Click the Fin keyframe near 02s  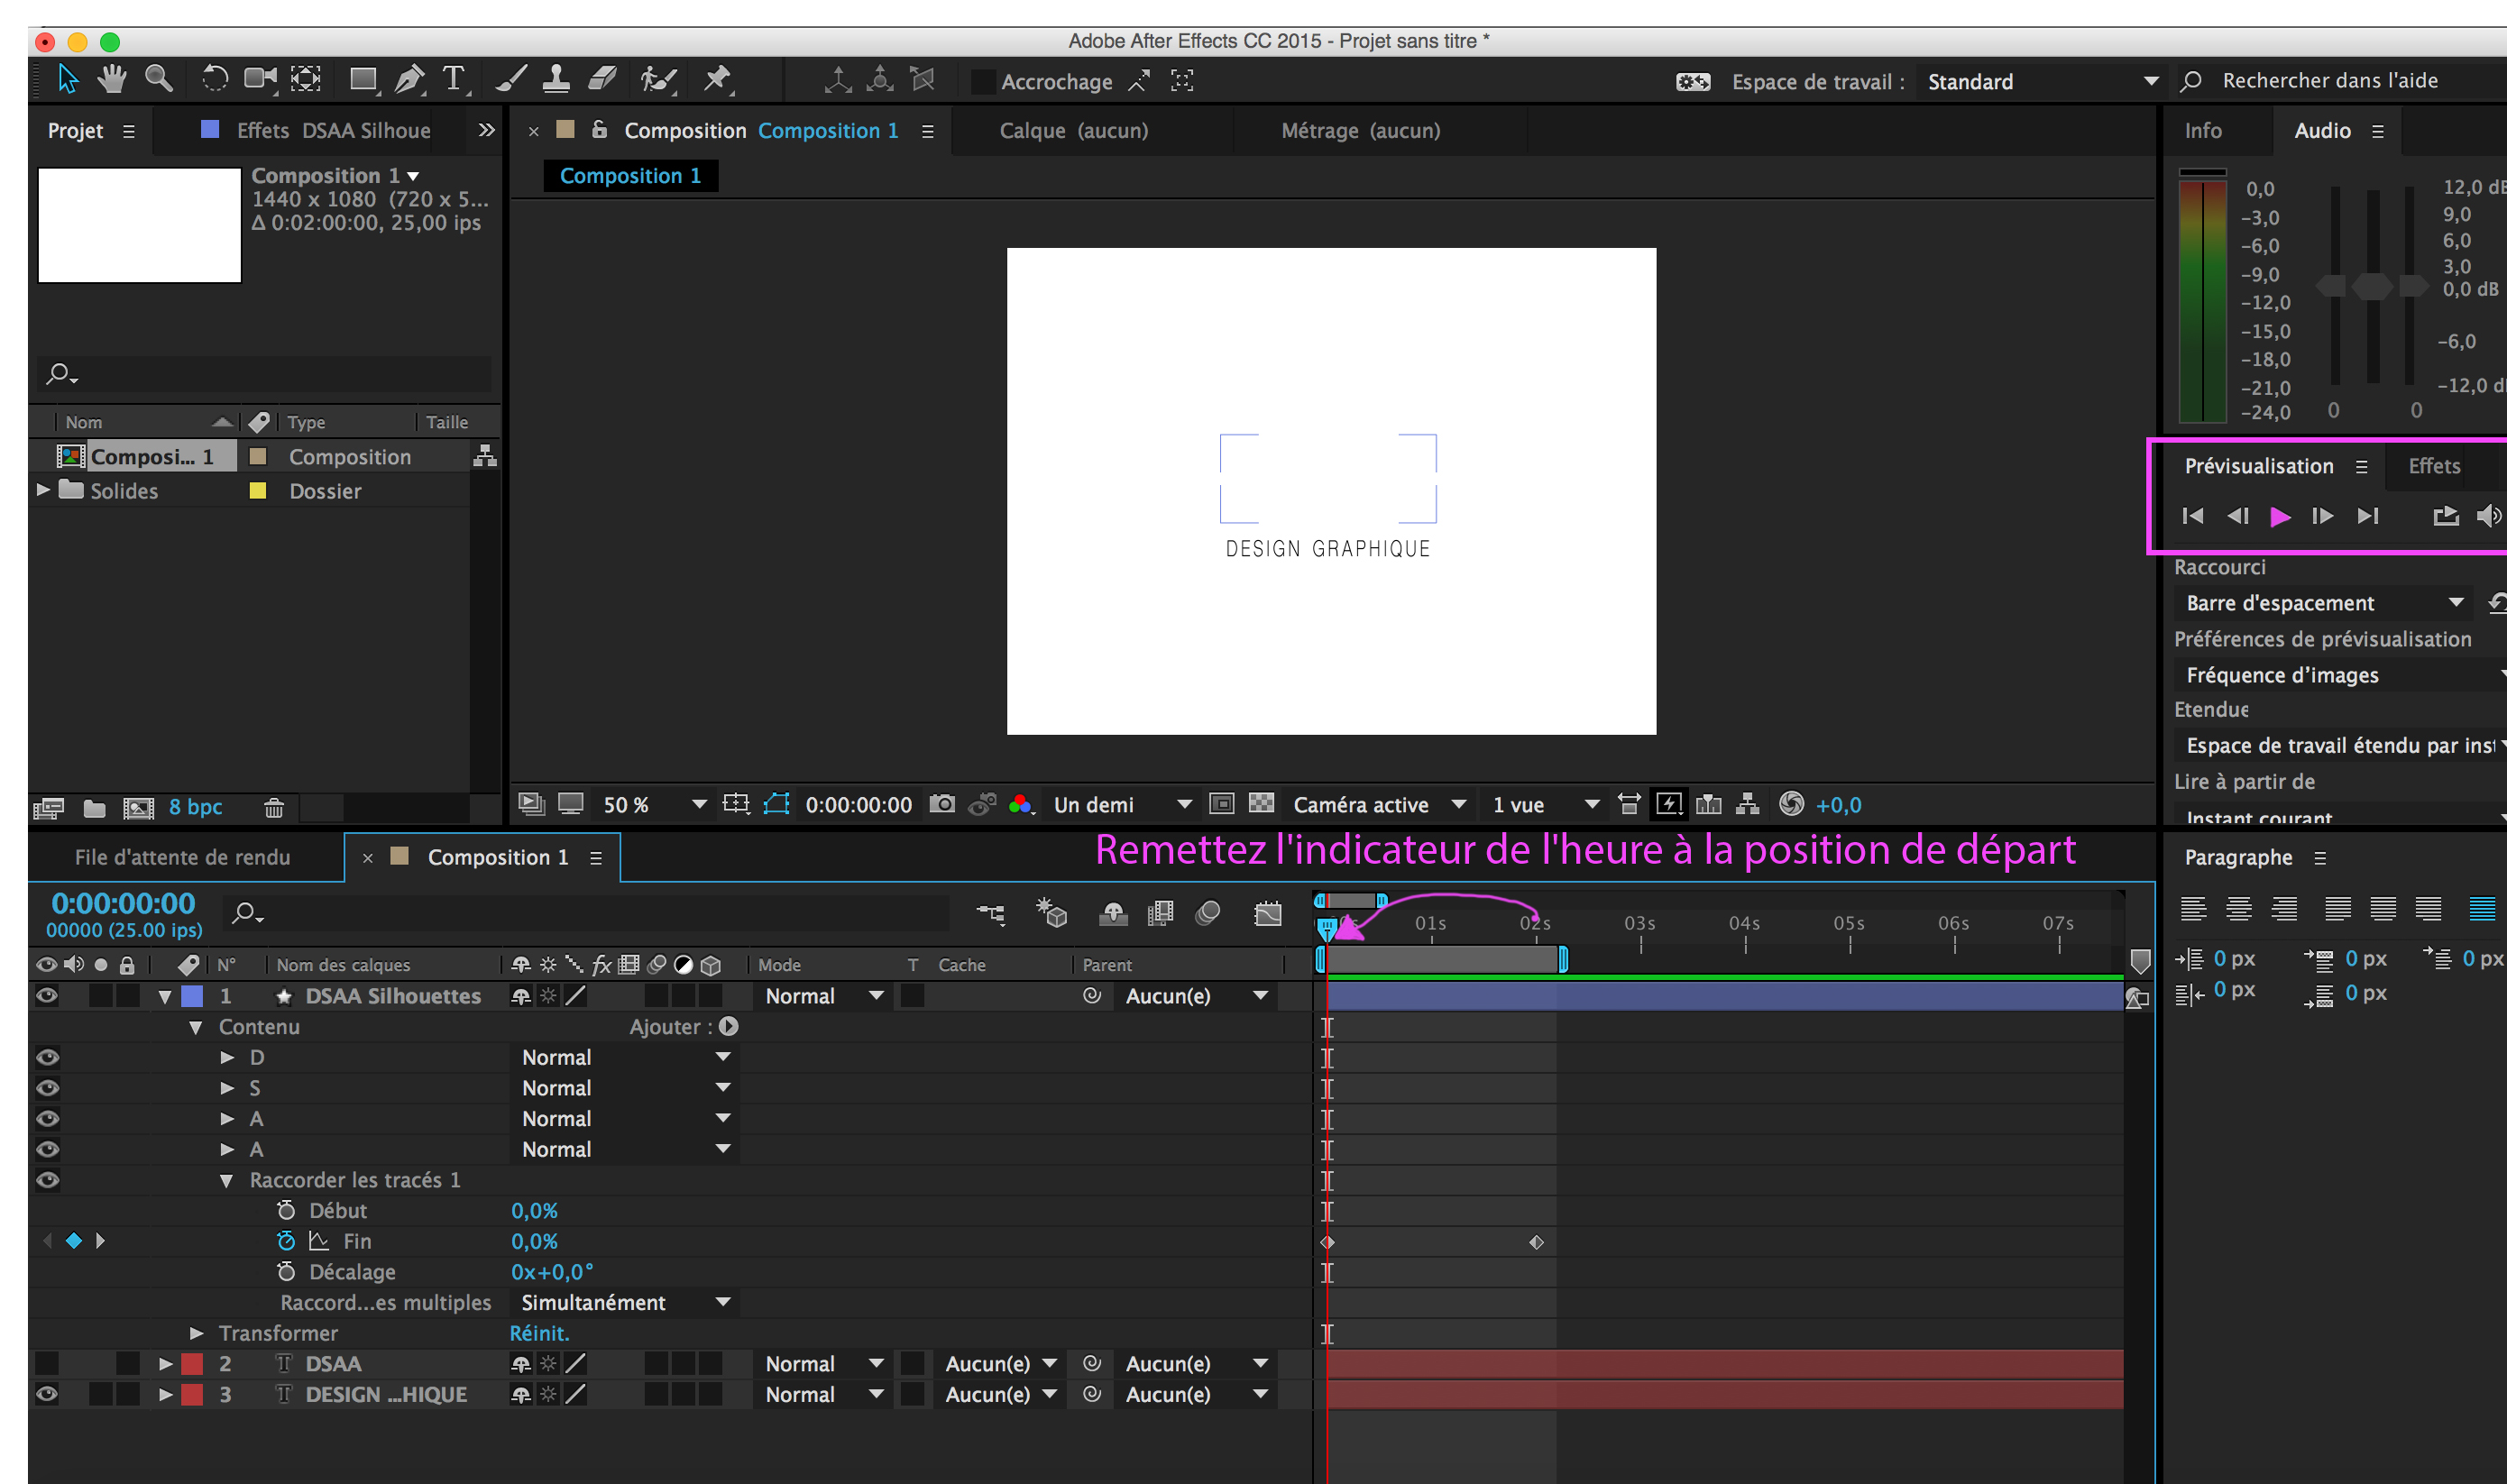point(1536,1242)
